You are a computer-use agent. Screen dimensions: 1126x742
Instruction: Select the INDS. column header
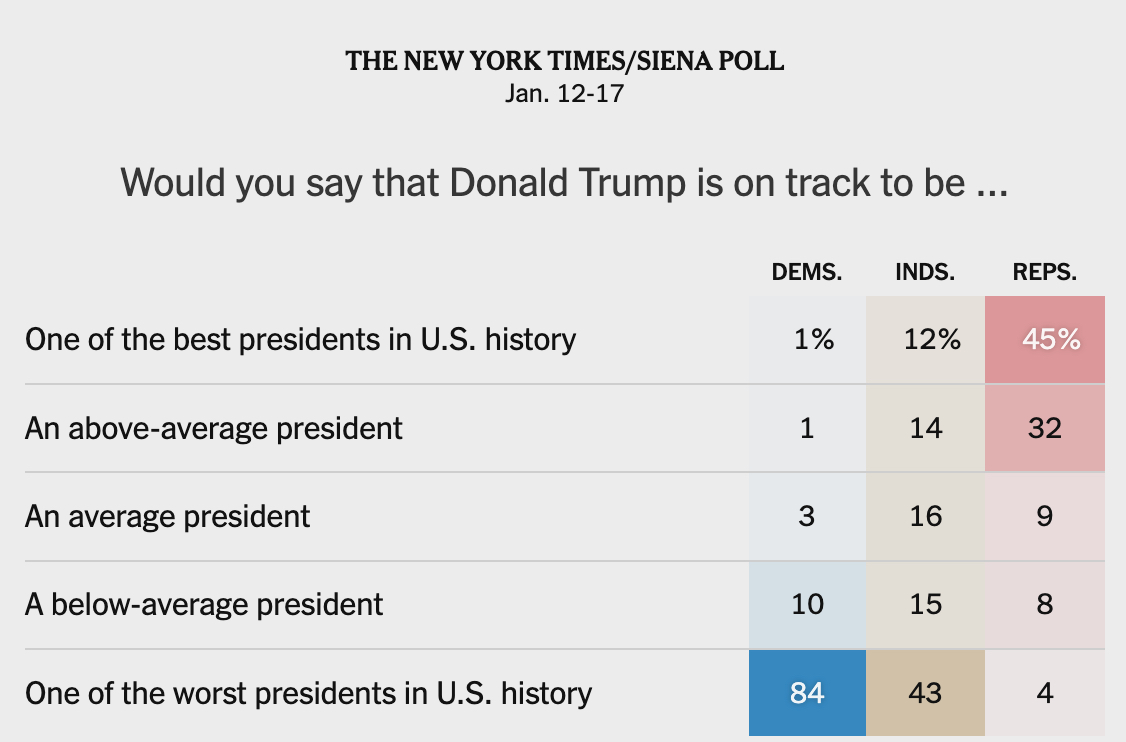coord(926,273)
